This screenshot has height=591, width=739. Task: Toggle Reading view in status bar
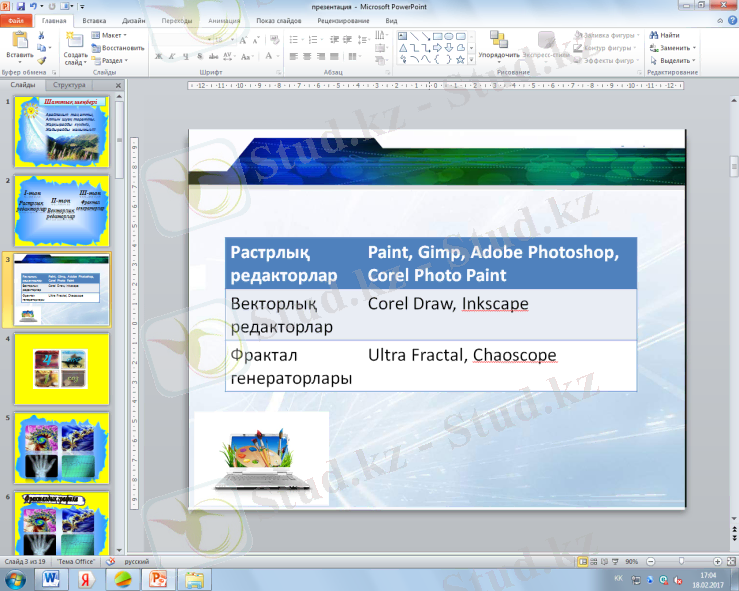(603, 561)
